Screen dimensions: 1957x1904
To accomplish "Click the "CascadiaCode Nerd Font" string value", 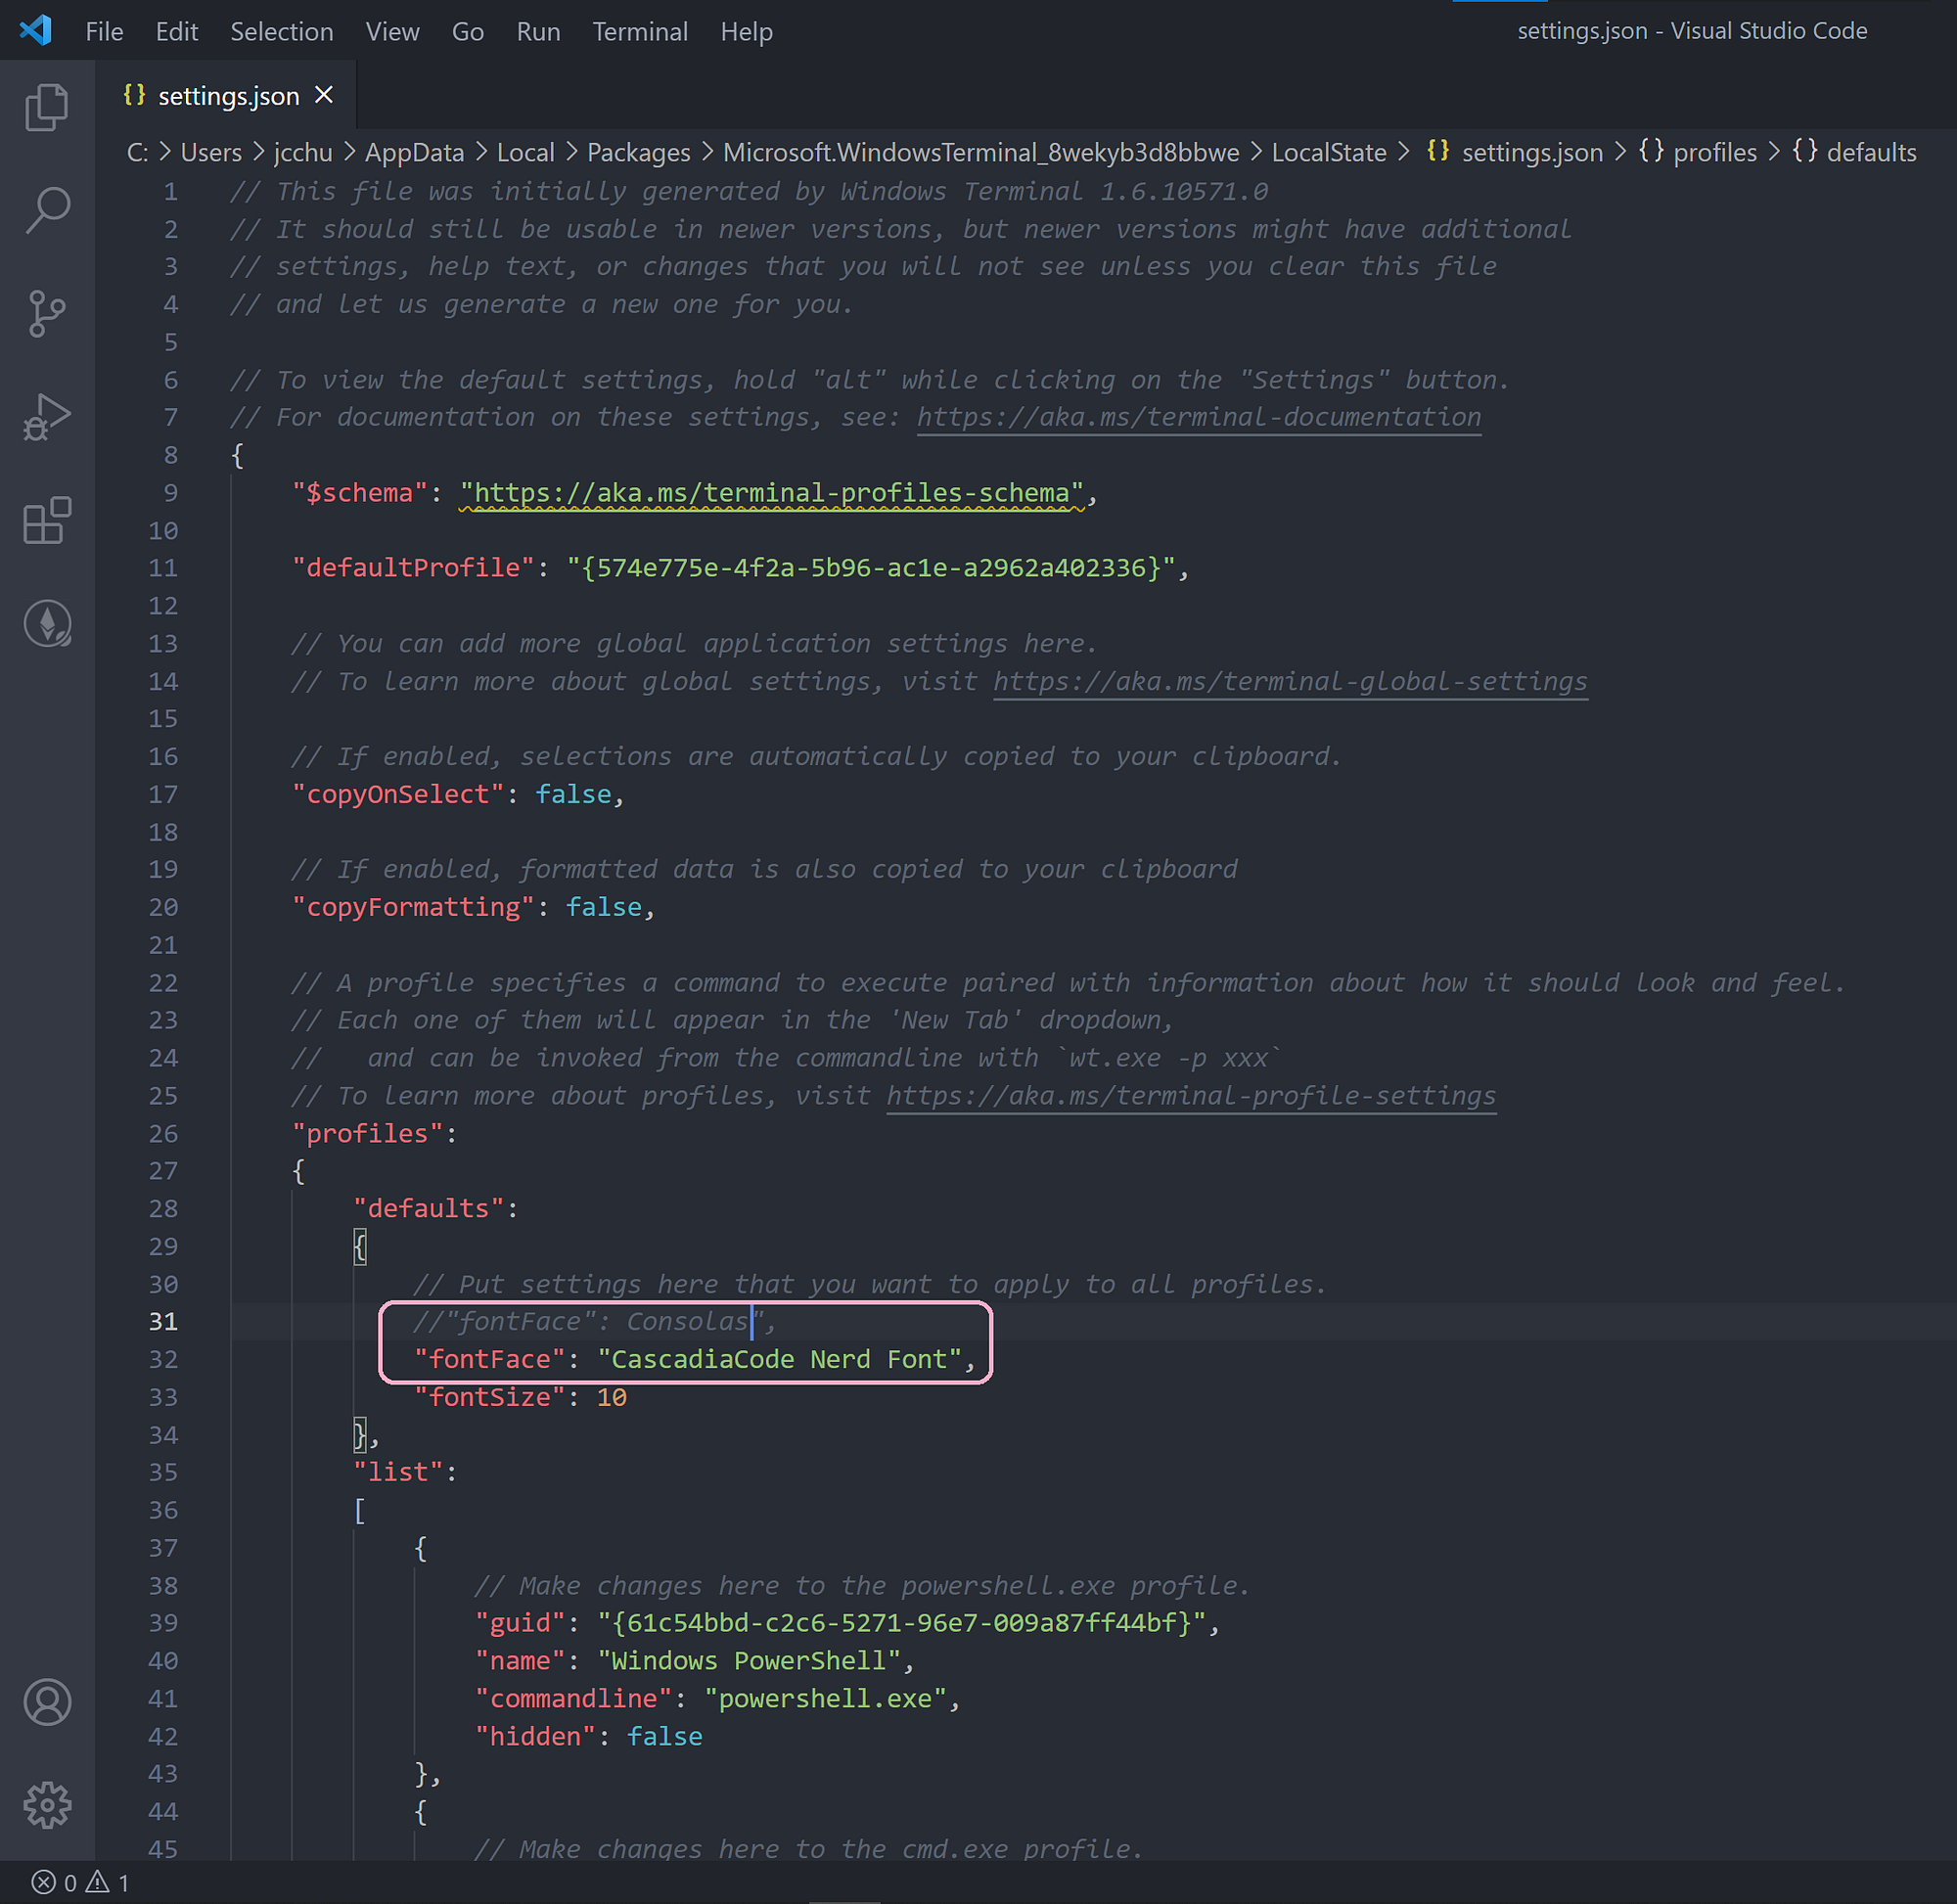I will (x=779, y=1359).
